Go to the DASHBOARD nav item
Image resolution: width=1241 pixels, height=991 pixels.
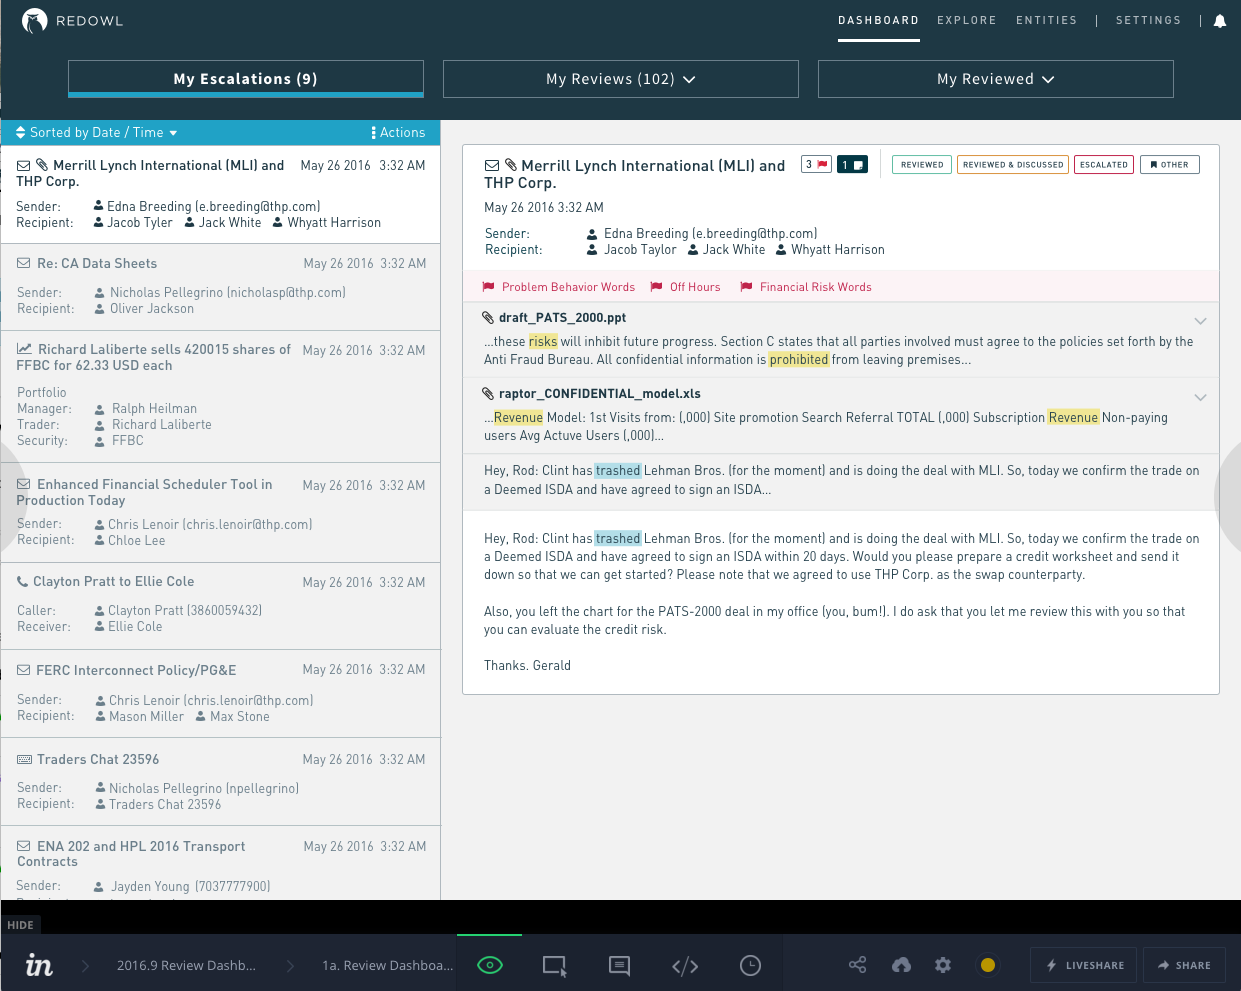coord(879,20)
